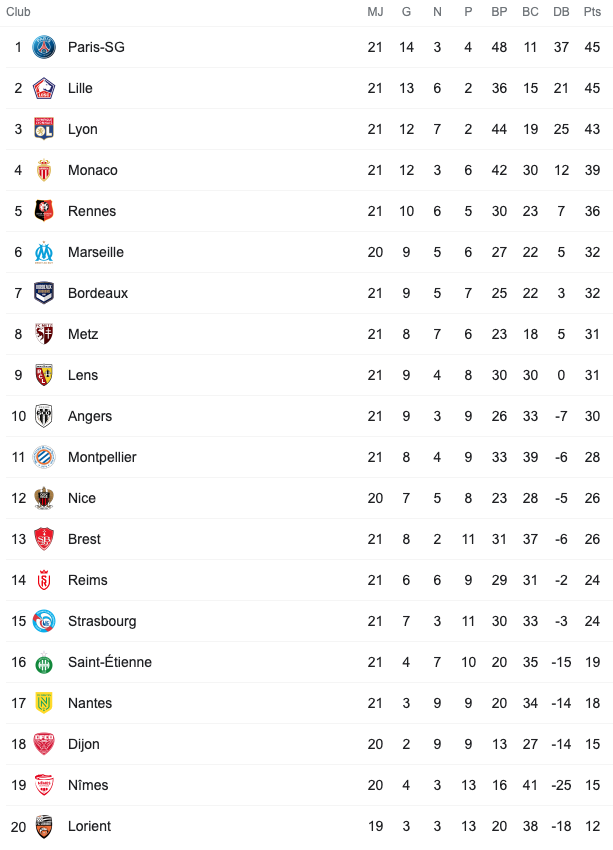
Task: Select the Bordeaux club crest
Action: (x=44, y=293)
